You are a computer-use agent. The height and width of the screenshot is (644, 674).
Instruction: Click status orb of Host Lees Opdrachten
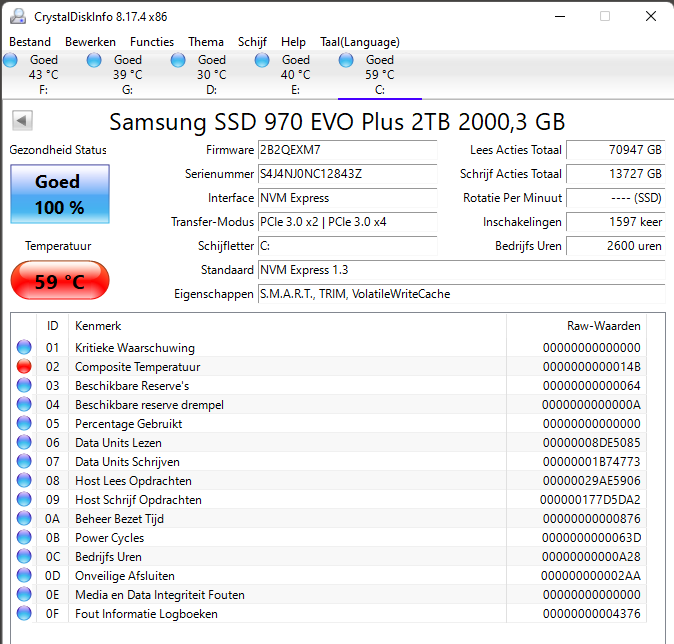click(24, 480)
